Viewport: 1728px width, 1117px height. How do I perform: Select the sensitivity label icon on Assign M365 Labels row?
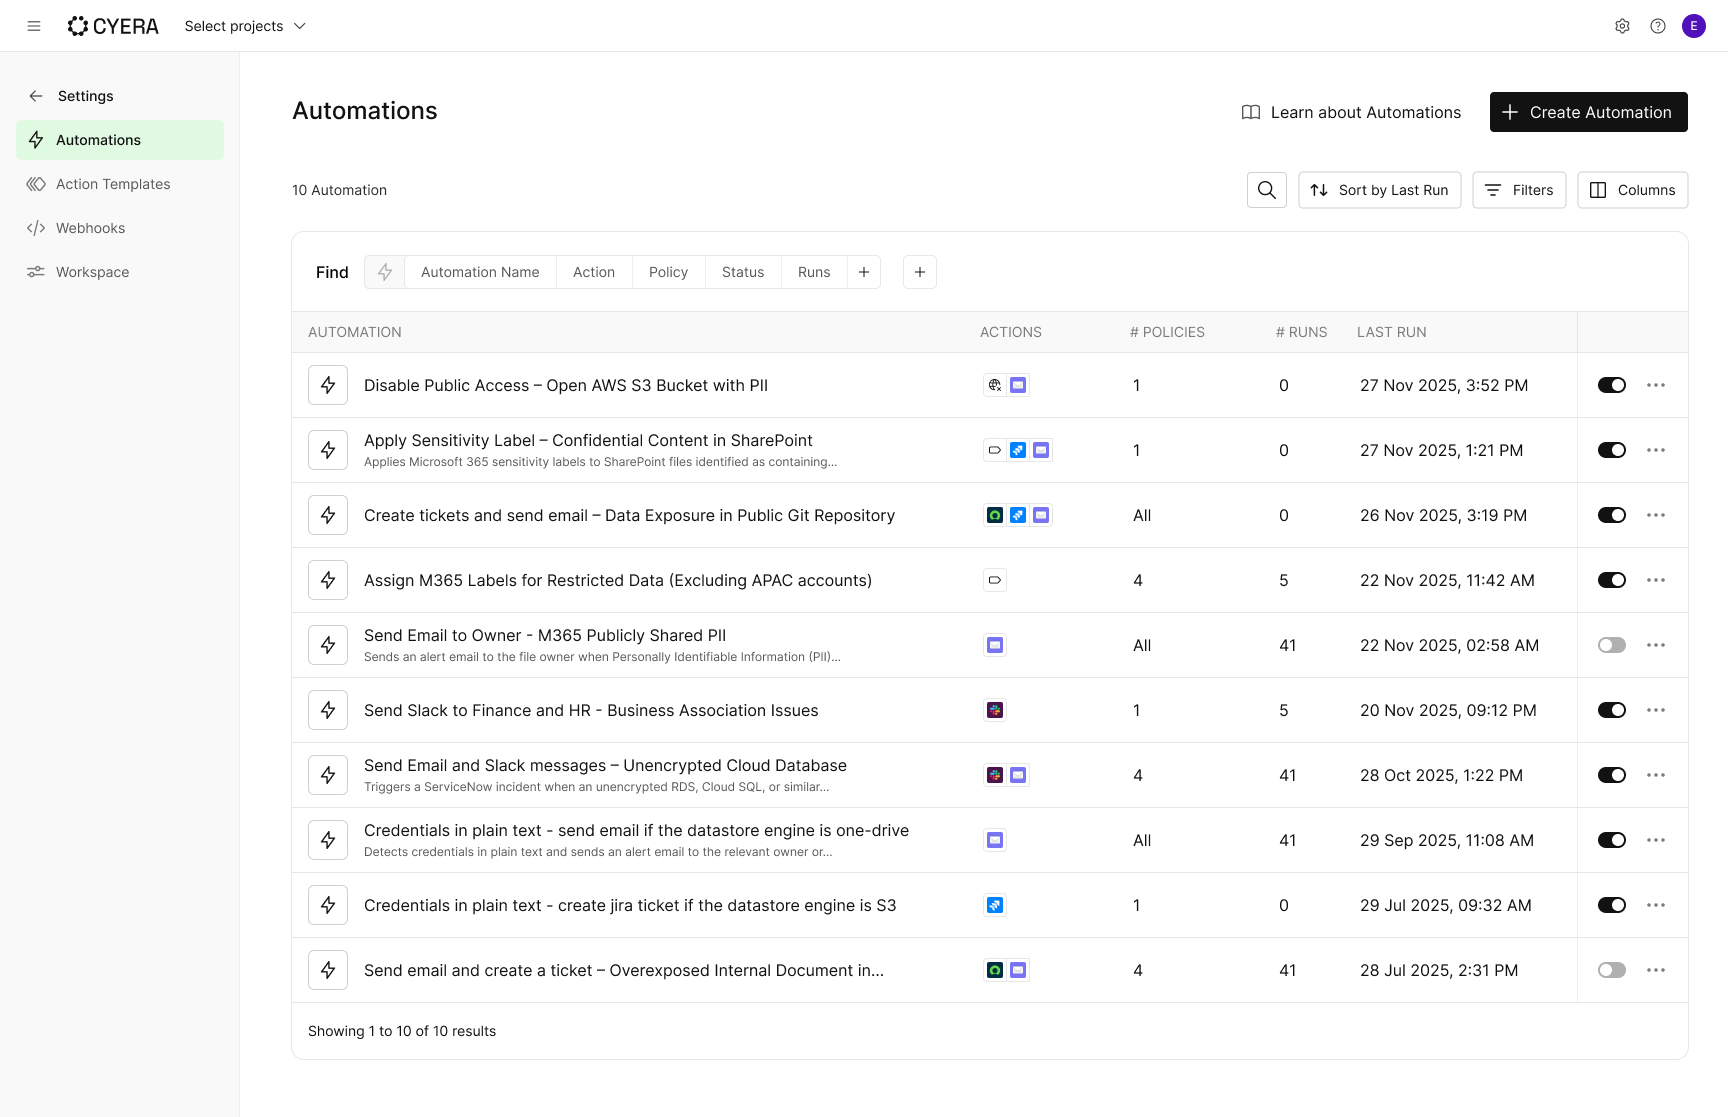994,579
